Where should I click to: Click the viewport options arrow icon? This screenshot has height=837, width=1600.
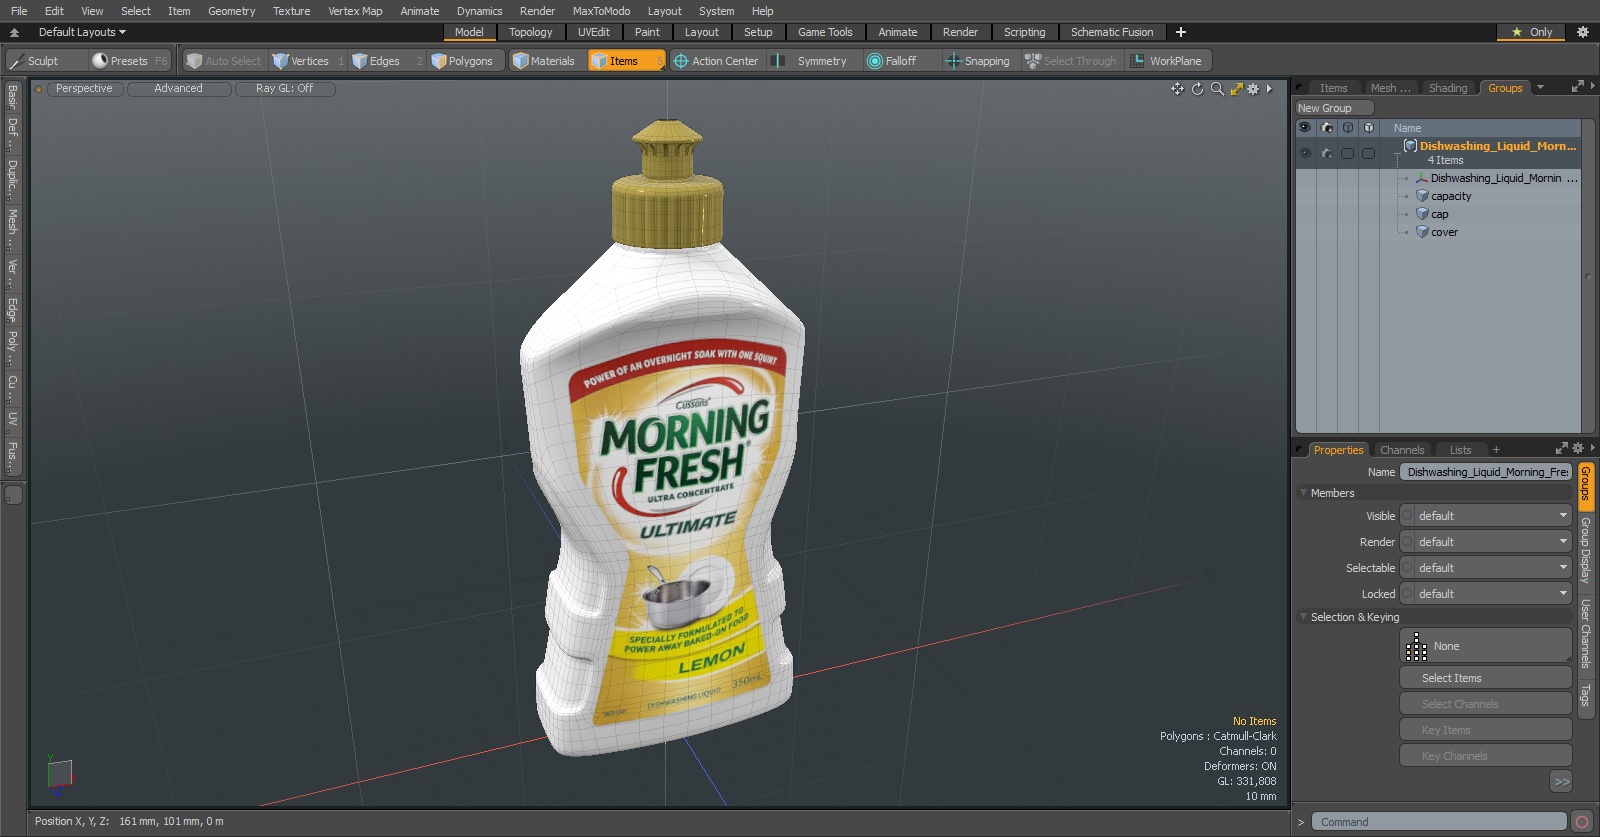pos(1269,89)
